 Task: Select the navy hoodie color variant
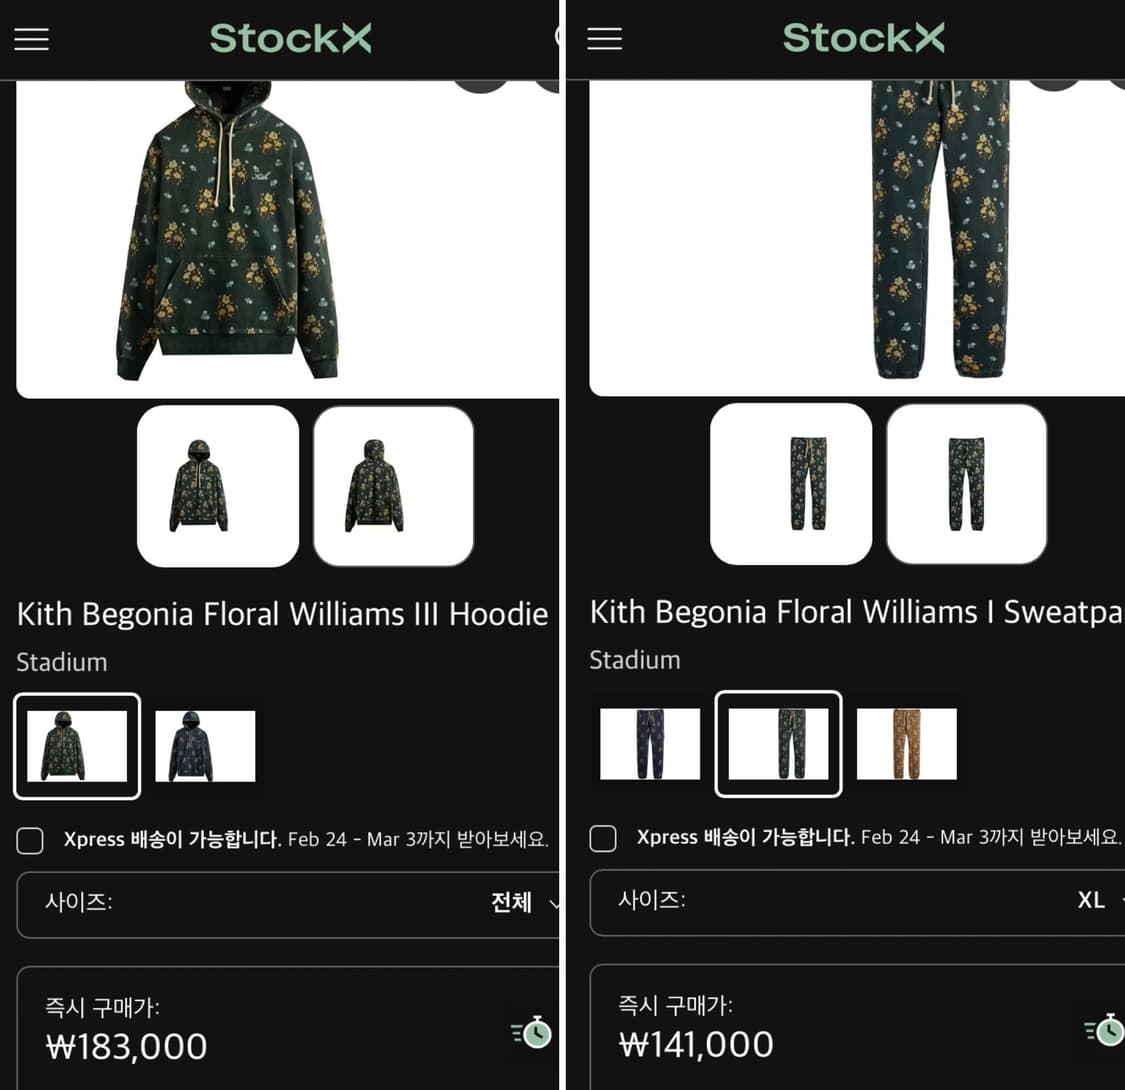(205, 746)
